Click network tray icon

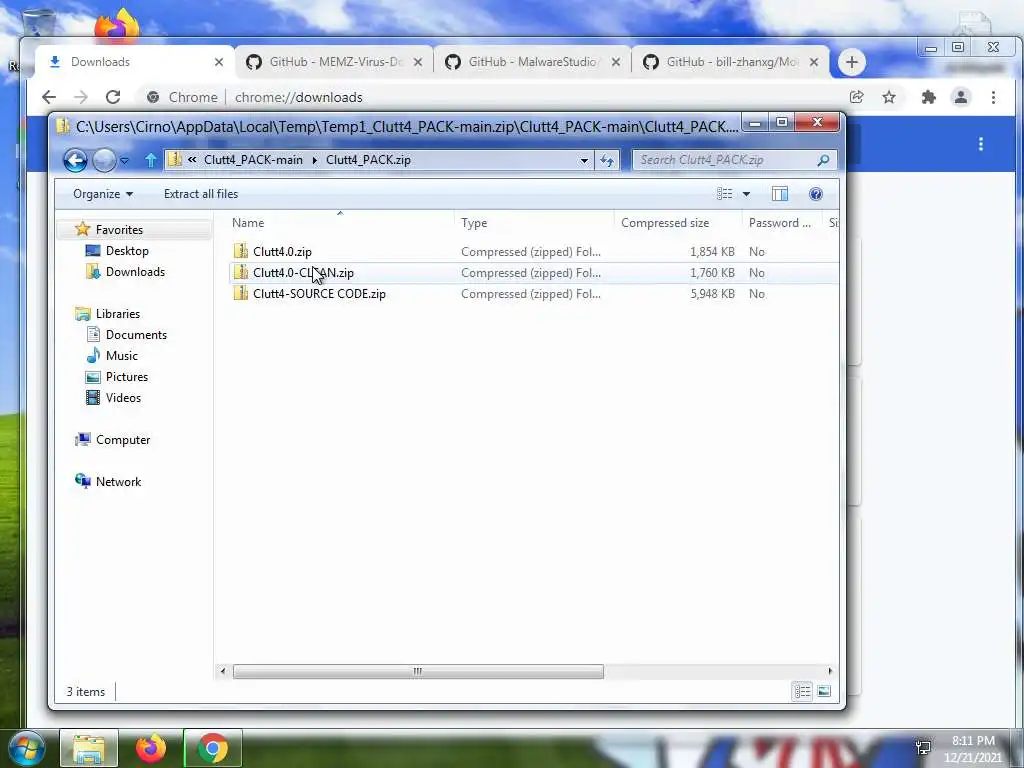[x=923, y=748]
